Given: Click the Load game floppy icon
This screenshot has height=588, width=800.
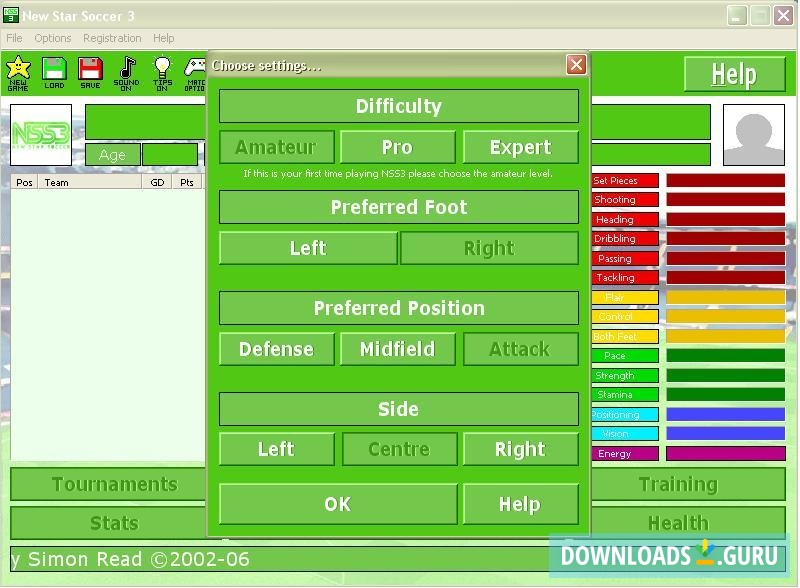Looking at the screenshot, I should coord(54,74).
